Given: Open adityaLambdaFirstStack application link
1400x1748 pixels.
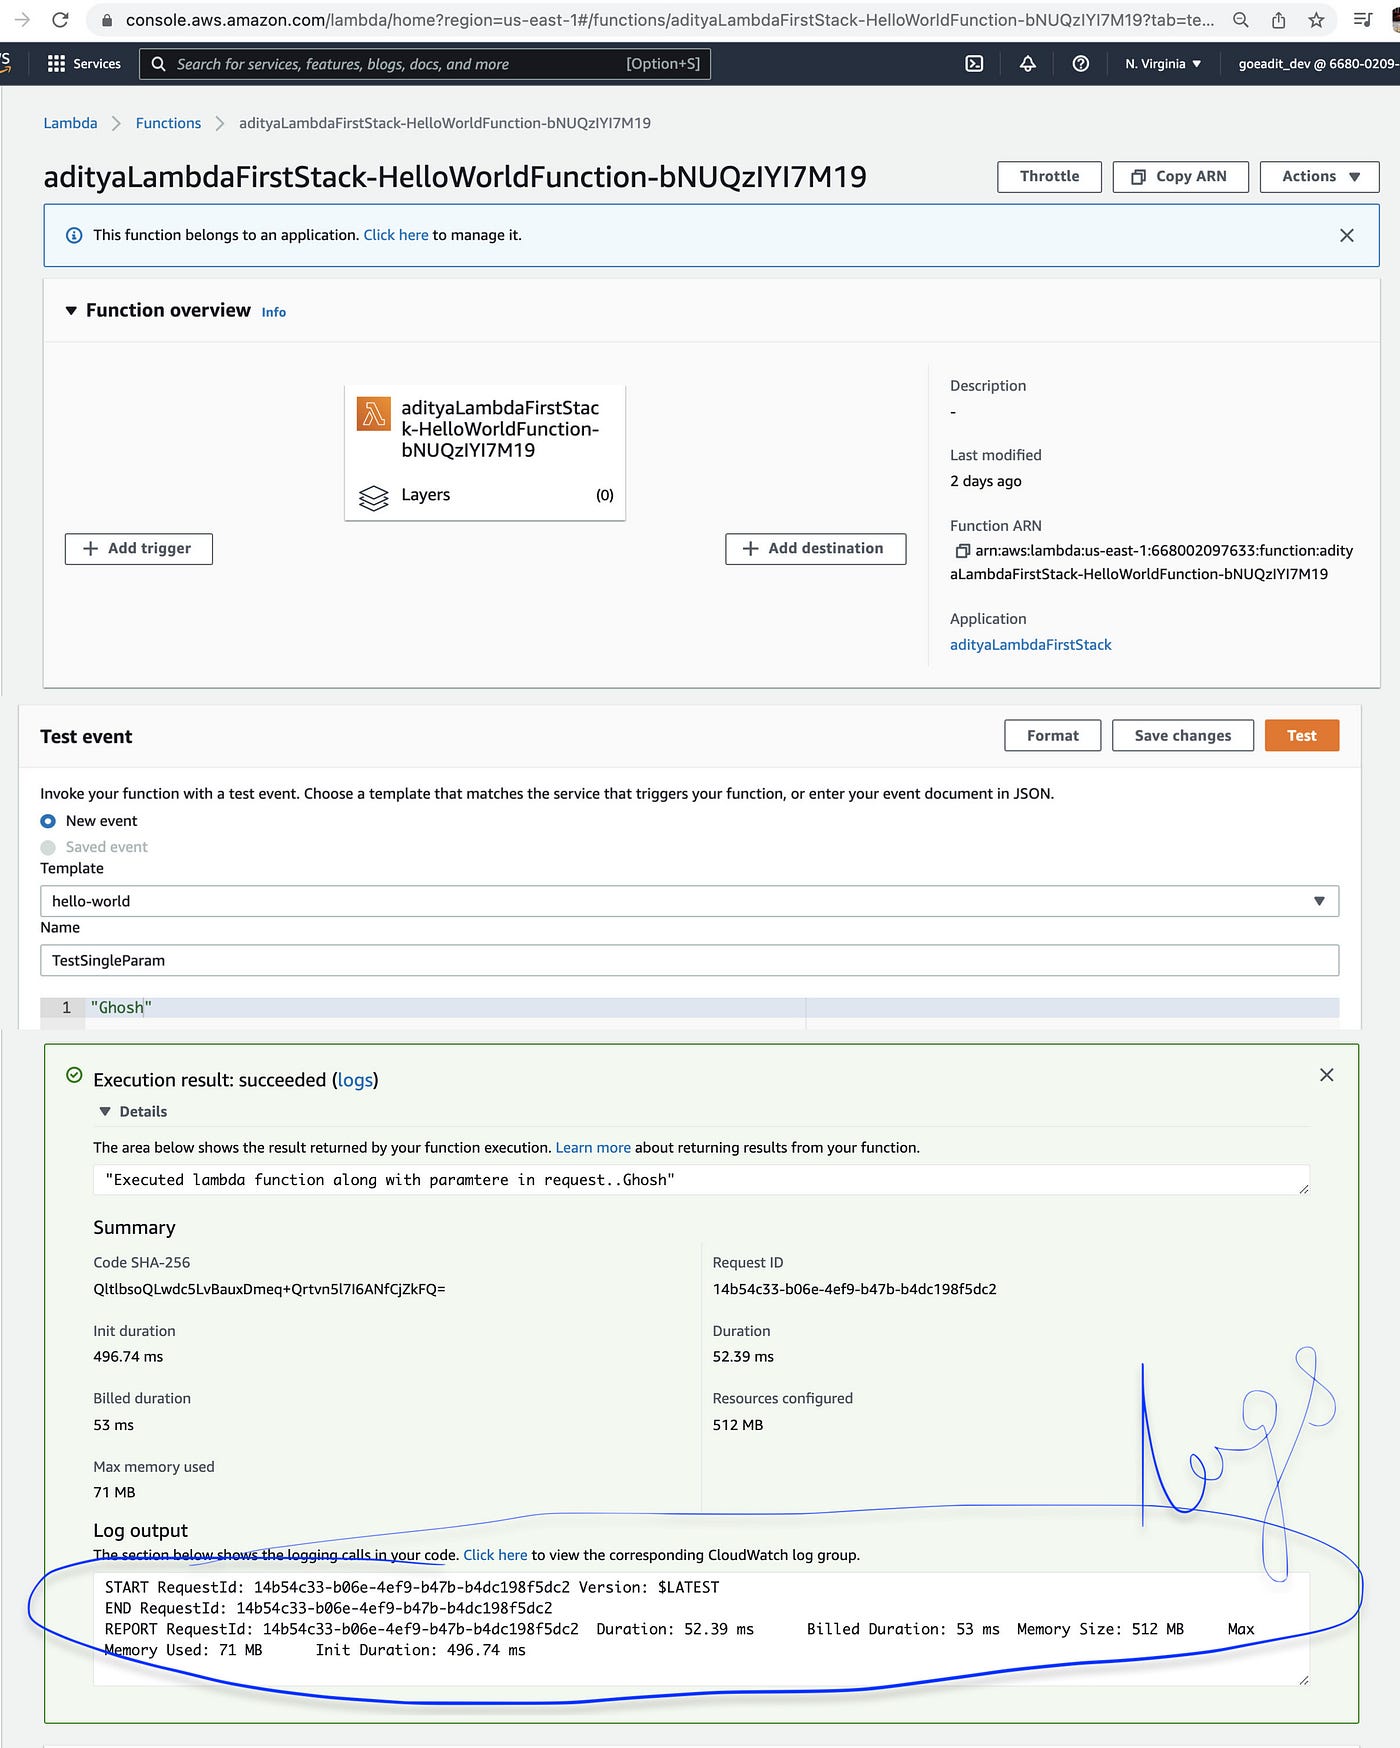Looking at the screenshot, I should tap(1030, 645).
